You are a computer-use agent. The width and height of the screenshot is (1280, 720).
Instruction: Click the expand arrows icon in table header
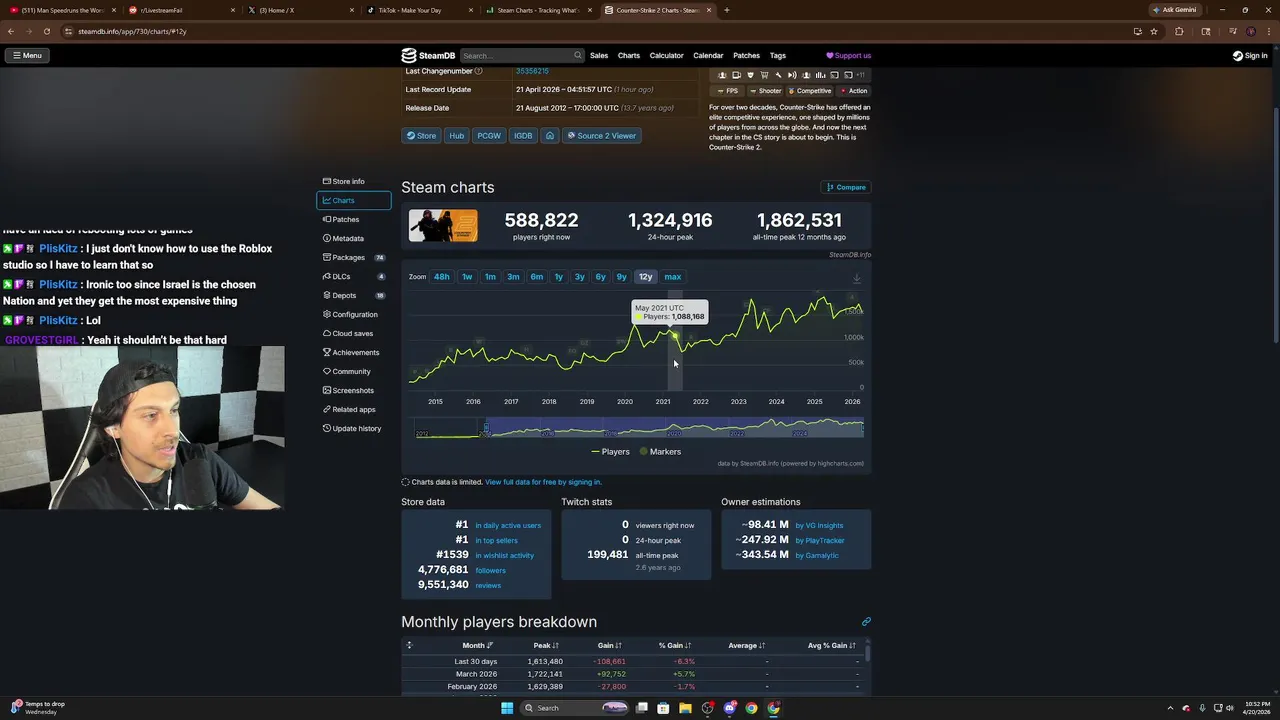point(409,645)
